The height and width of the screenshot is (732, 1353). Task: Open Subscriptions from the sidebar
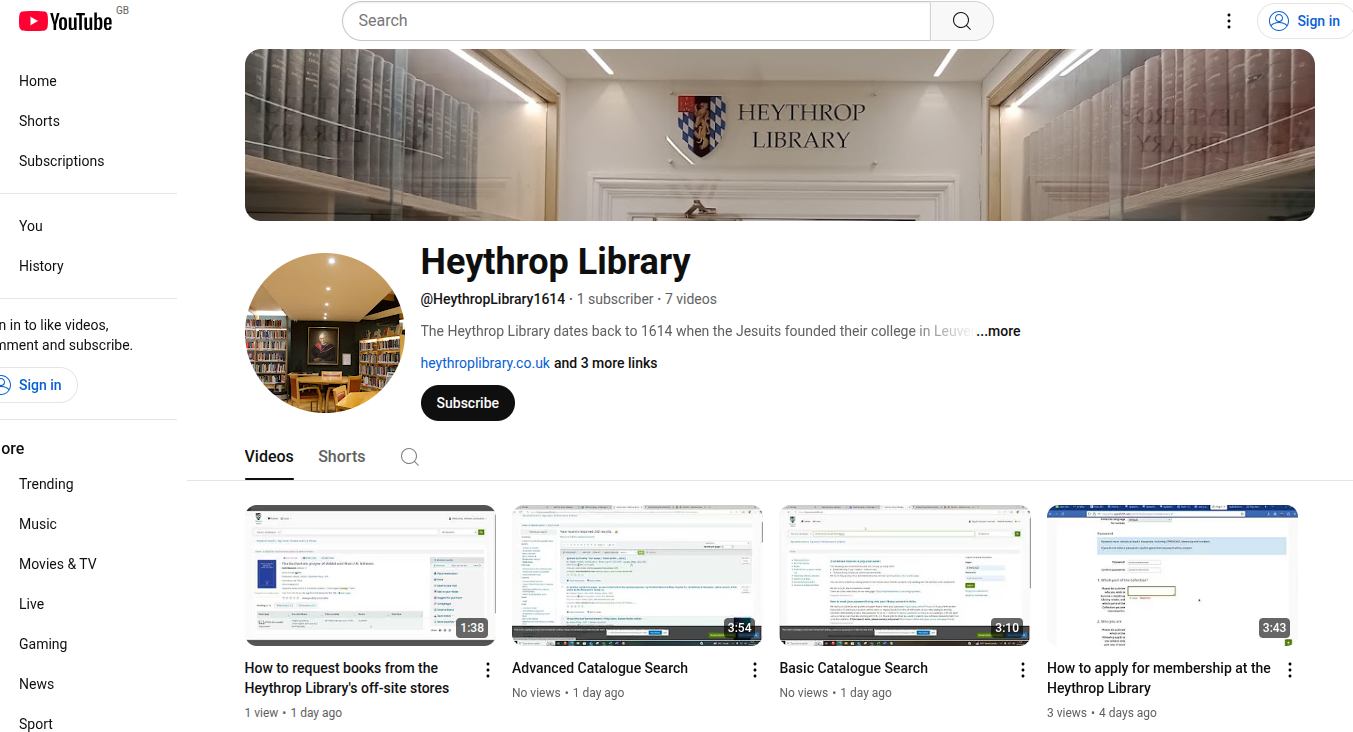[x=61, y=160]
